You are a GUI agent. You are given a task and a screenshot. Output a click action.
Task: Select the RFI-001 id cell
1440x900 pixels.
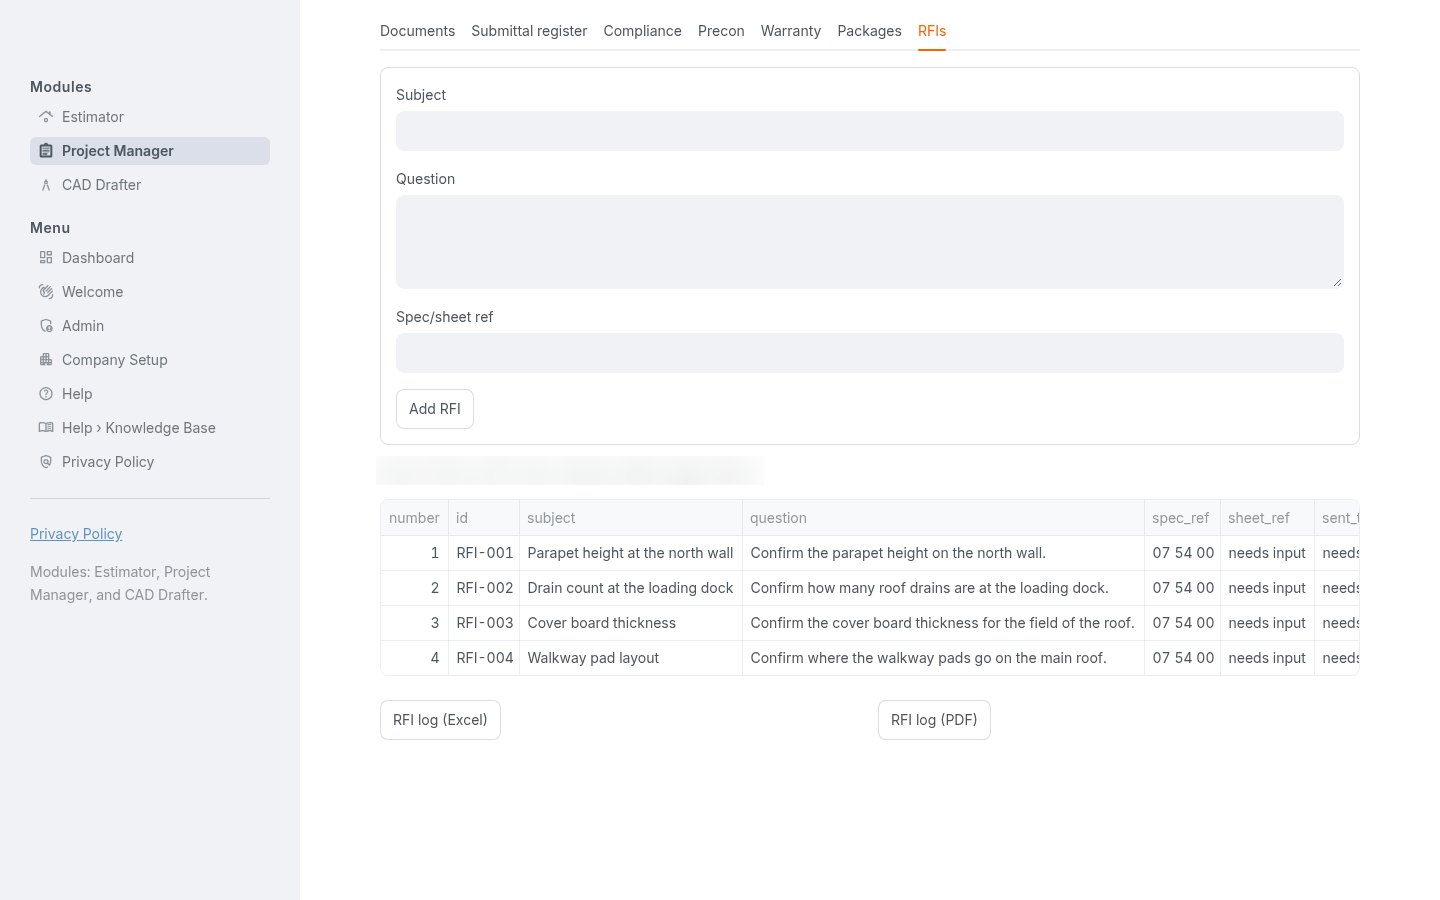484,553
